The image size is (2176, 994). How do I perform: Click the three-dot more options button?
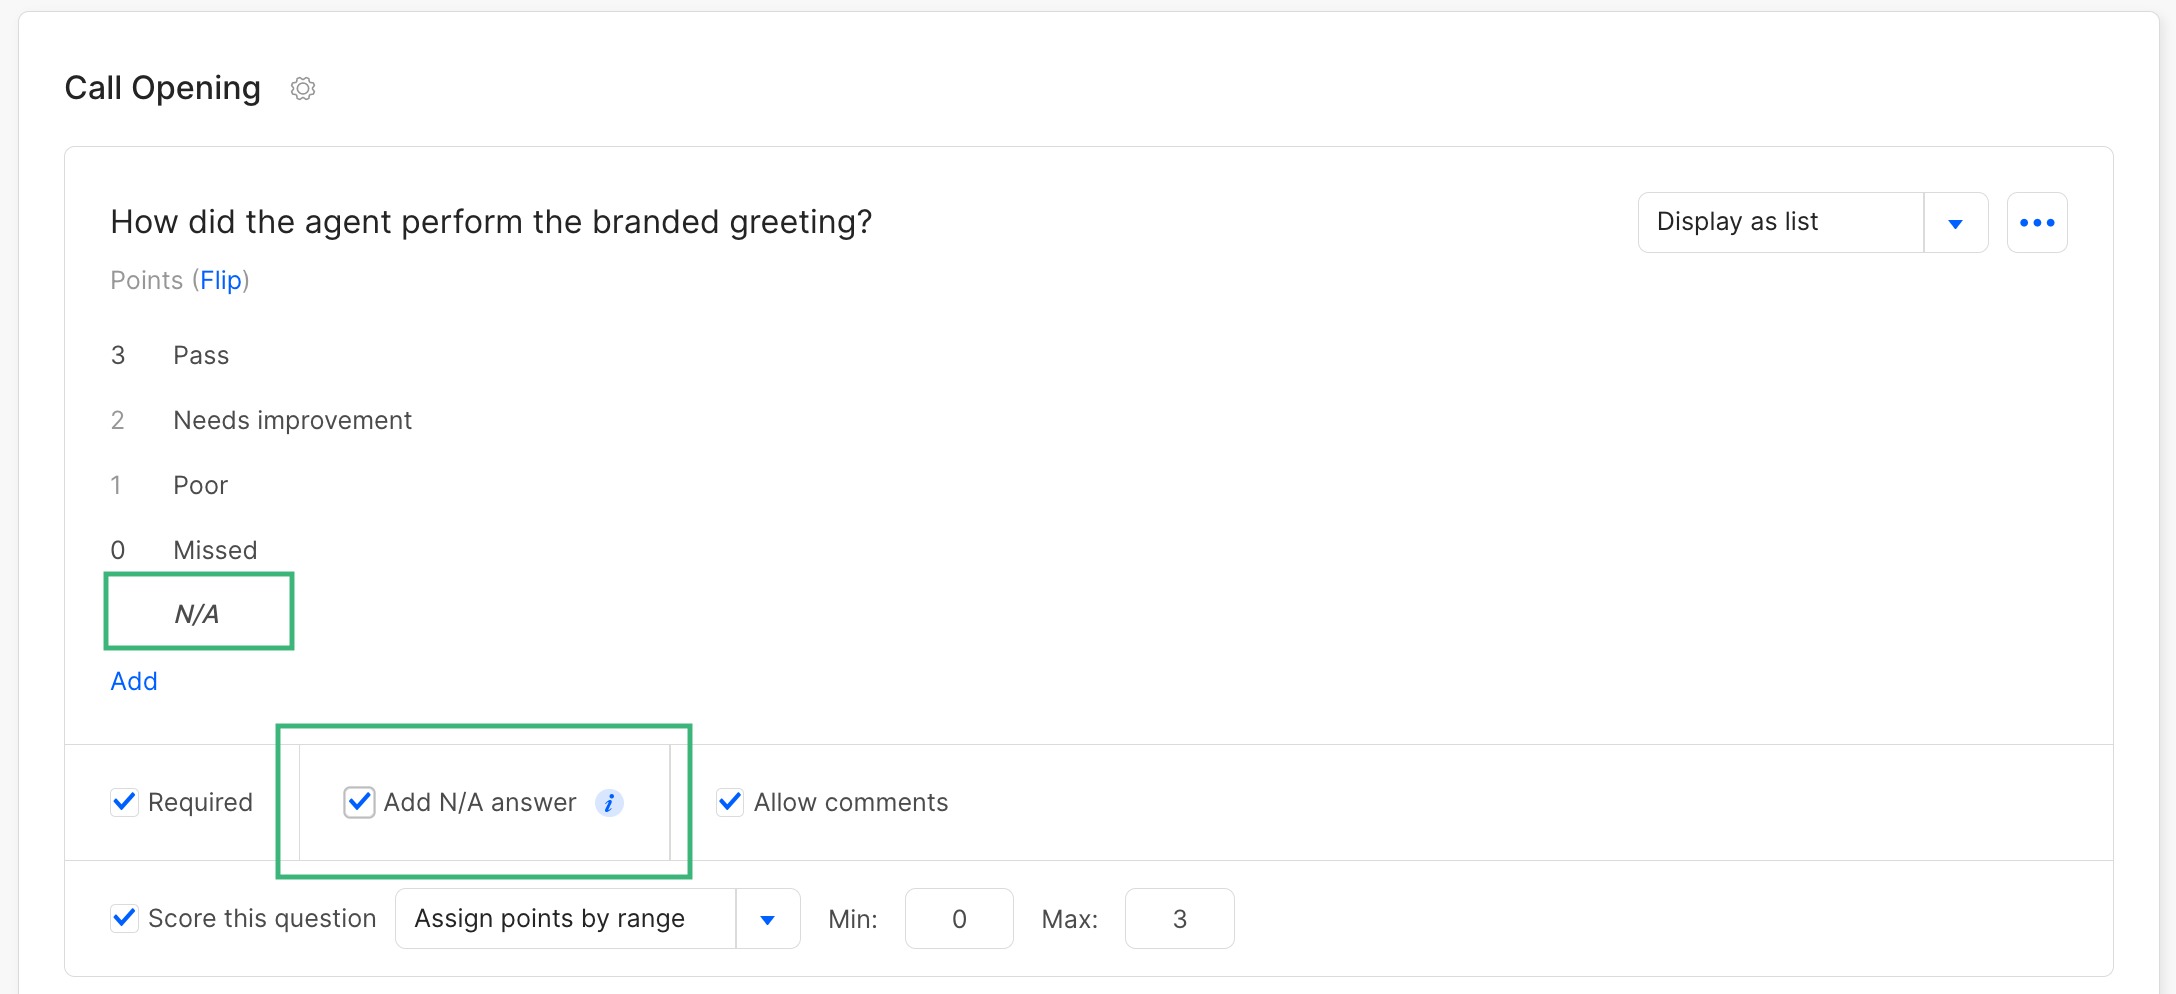pyautogui.click(x=2036, y=222)
